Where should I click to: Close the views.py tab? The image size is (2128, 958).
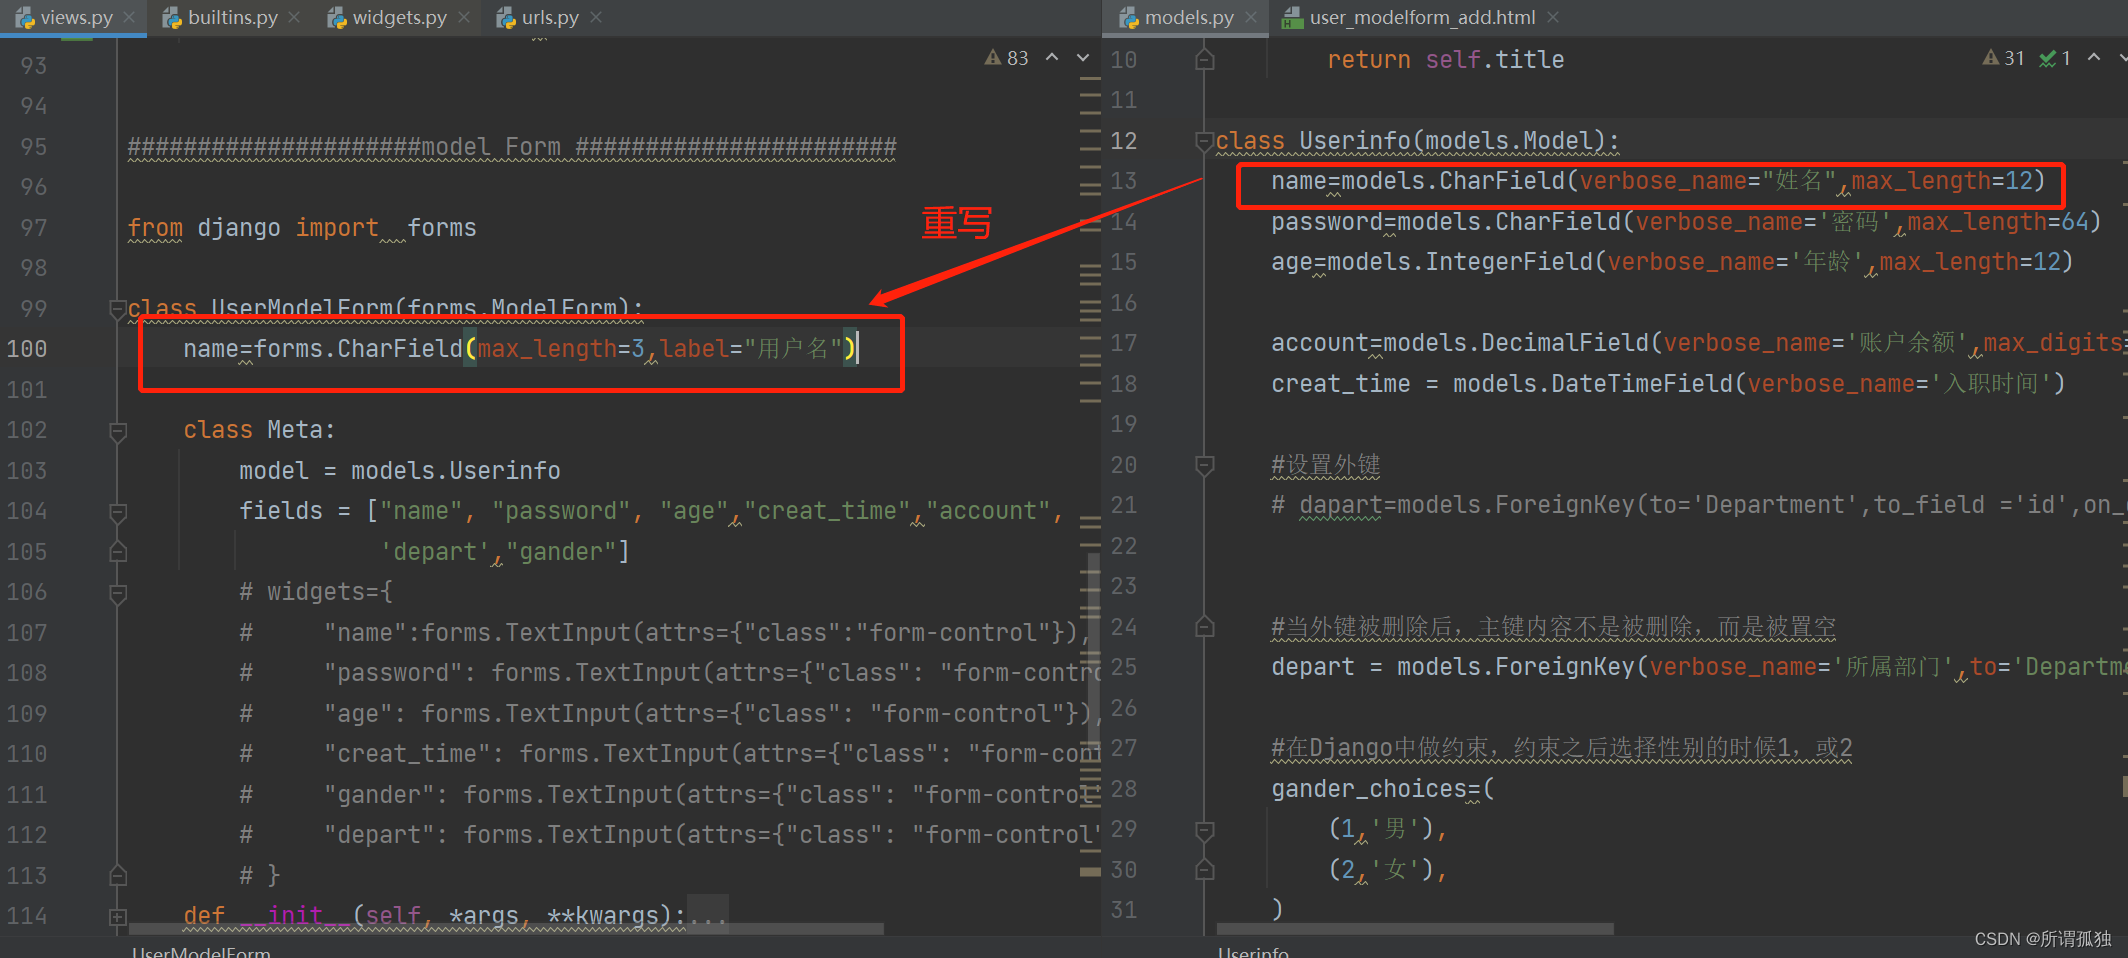click(129, 18)
